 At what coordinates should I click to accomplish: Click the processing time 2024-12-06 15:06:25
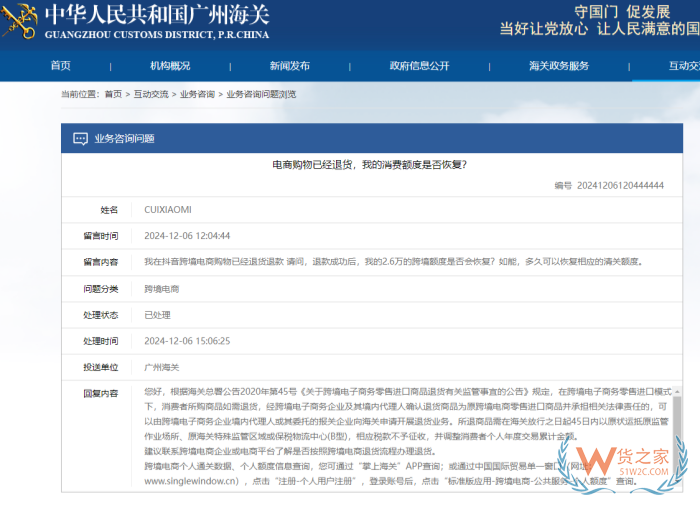187,341
